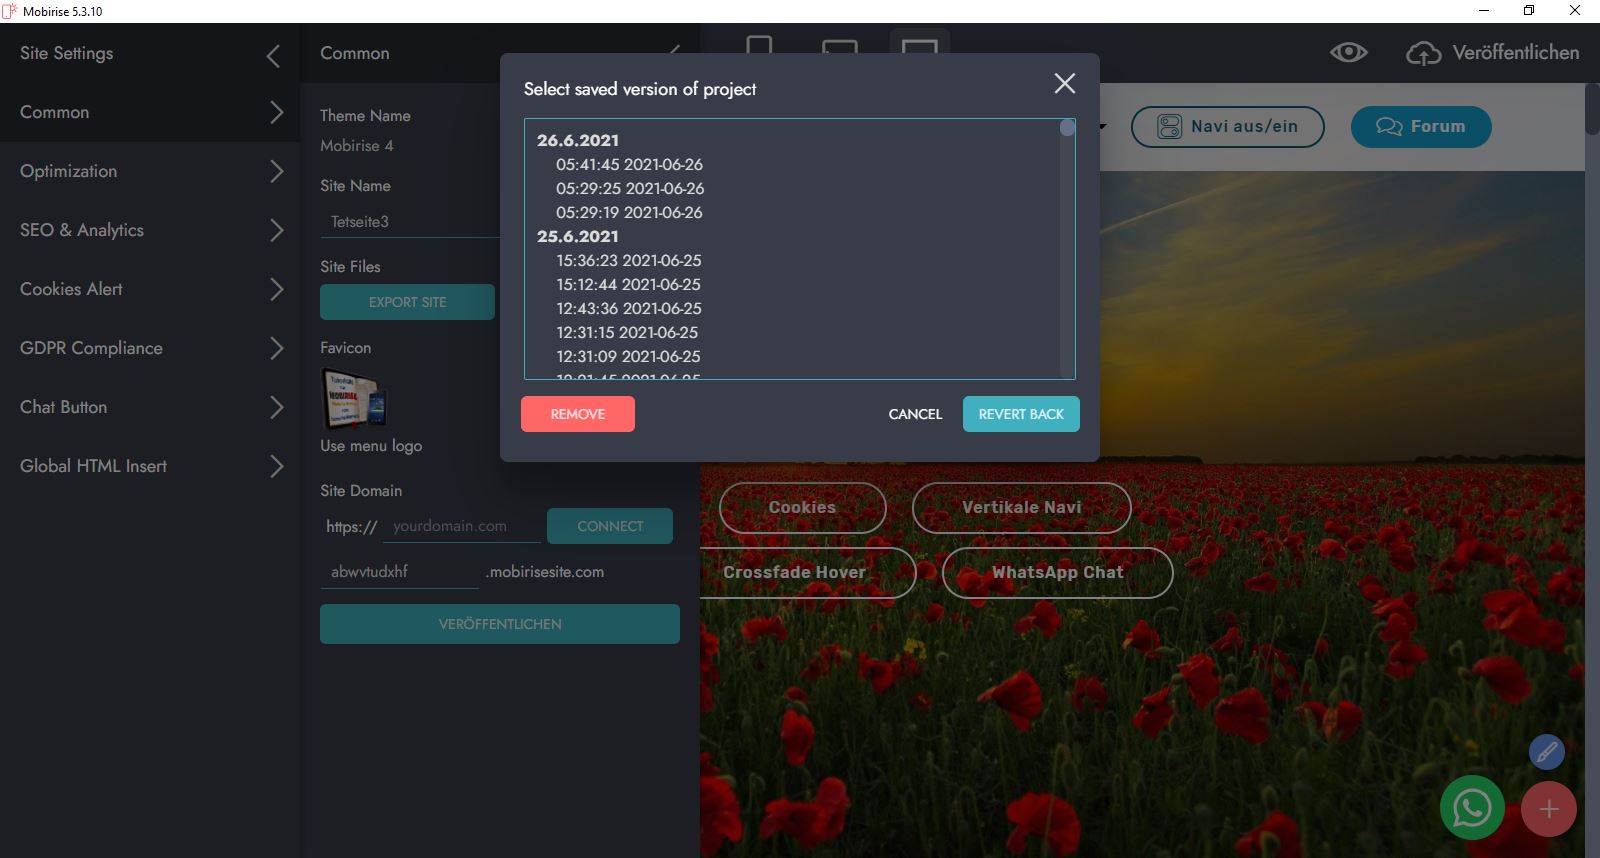The height and width of the screenshot is (858, 1600).
Task: Collapse the Site Settings panel chevron
Action: [273, 56]
